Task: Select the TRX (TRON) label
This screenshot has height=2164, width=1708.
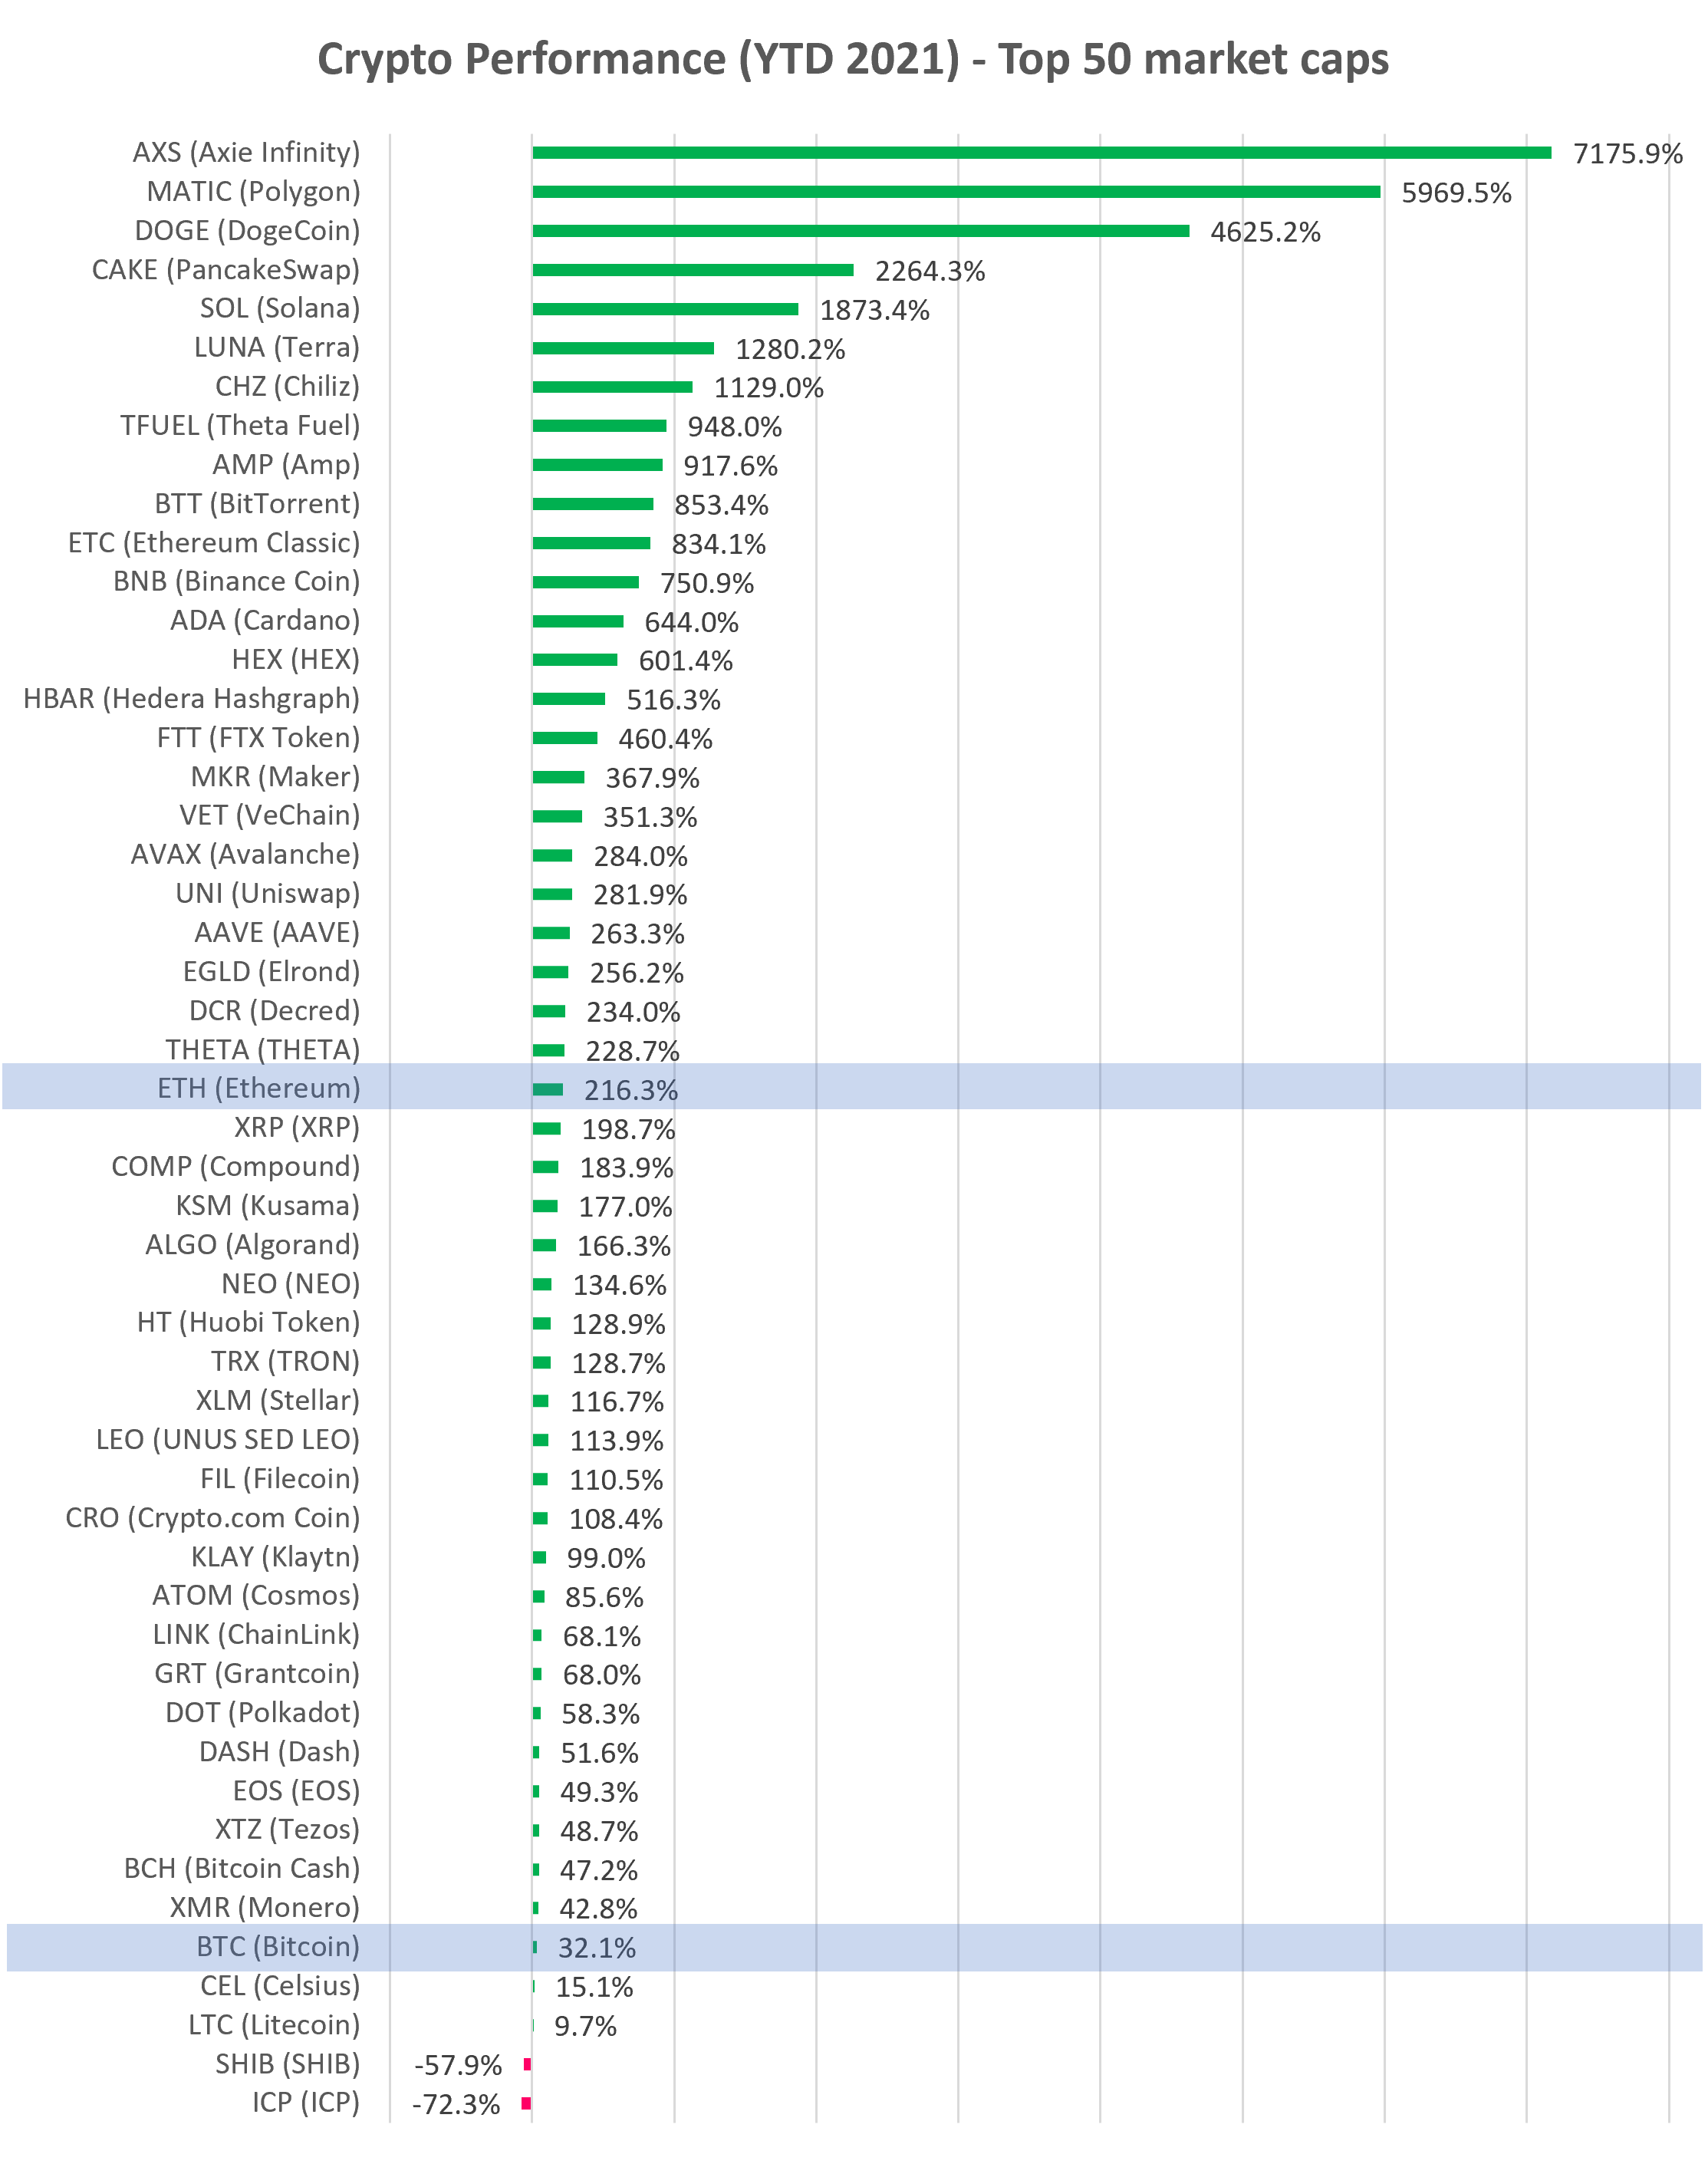Action: [x=286, y=1361]
